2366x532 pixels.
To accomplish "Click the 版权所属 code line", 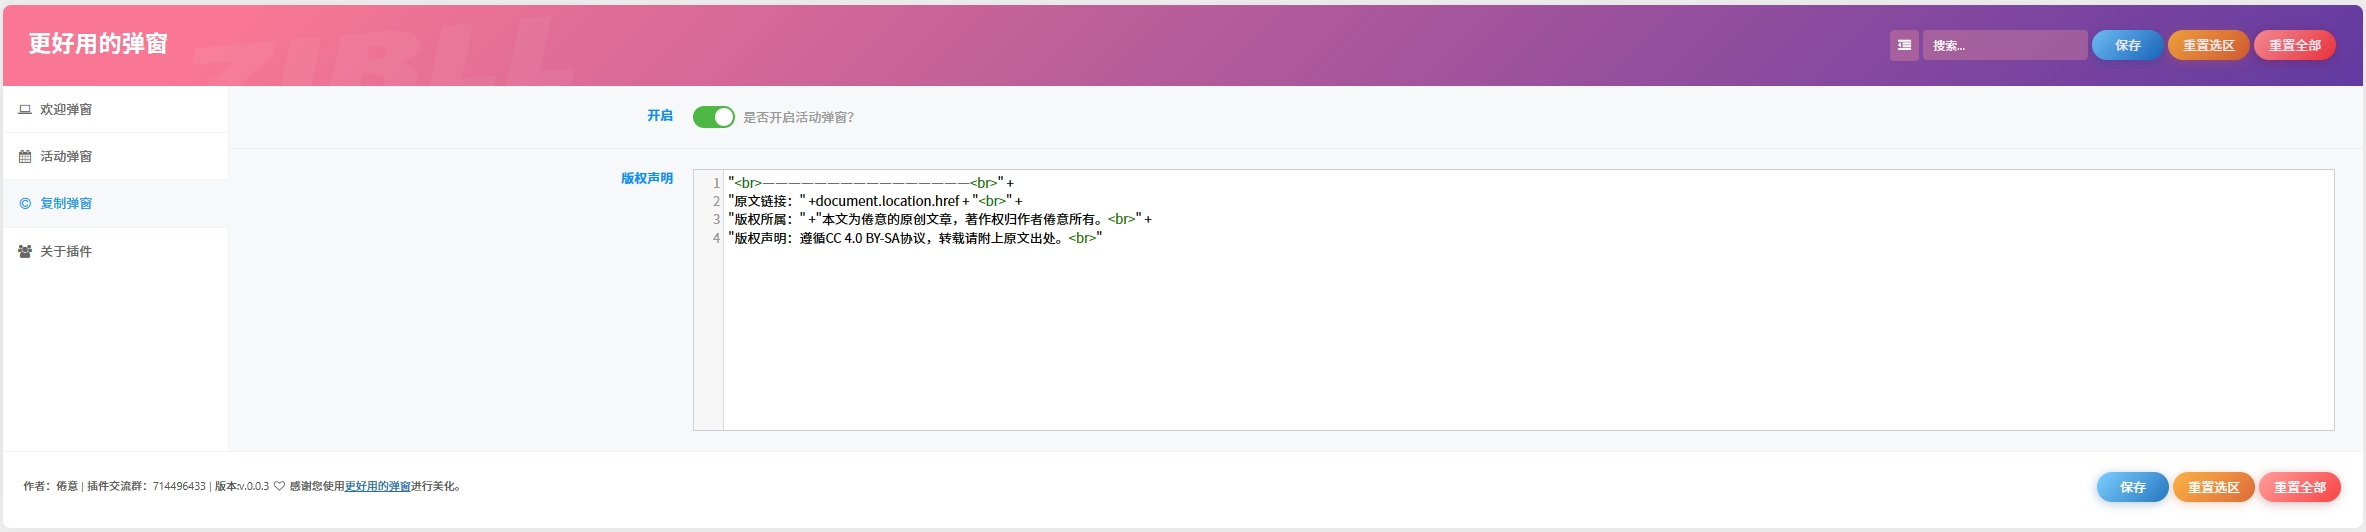I will point(940,219).
